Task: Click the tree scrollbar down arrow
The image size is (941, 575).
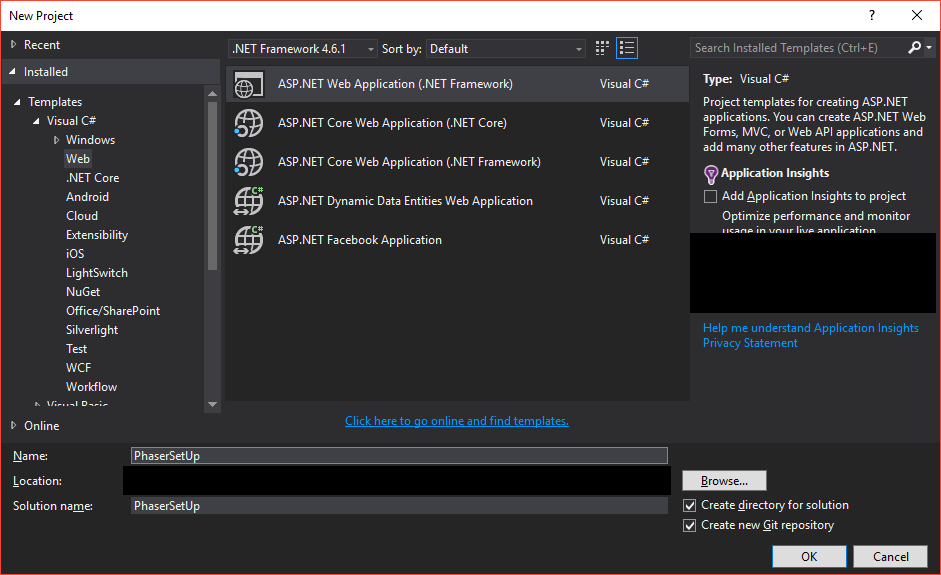Action: coord(212,405)
